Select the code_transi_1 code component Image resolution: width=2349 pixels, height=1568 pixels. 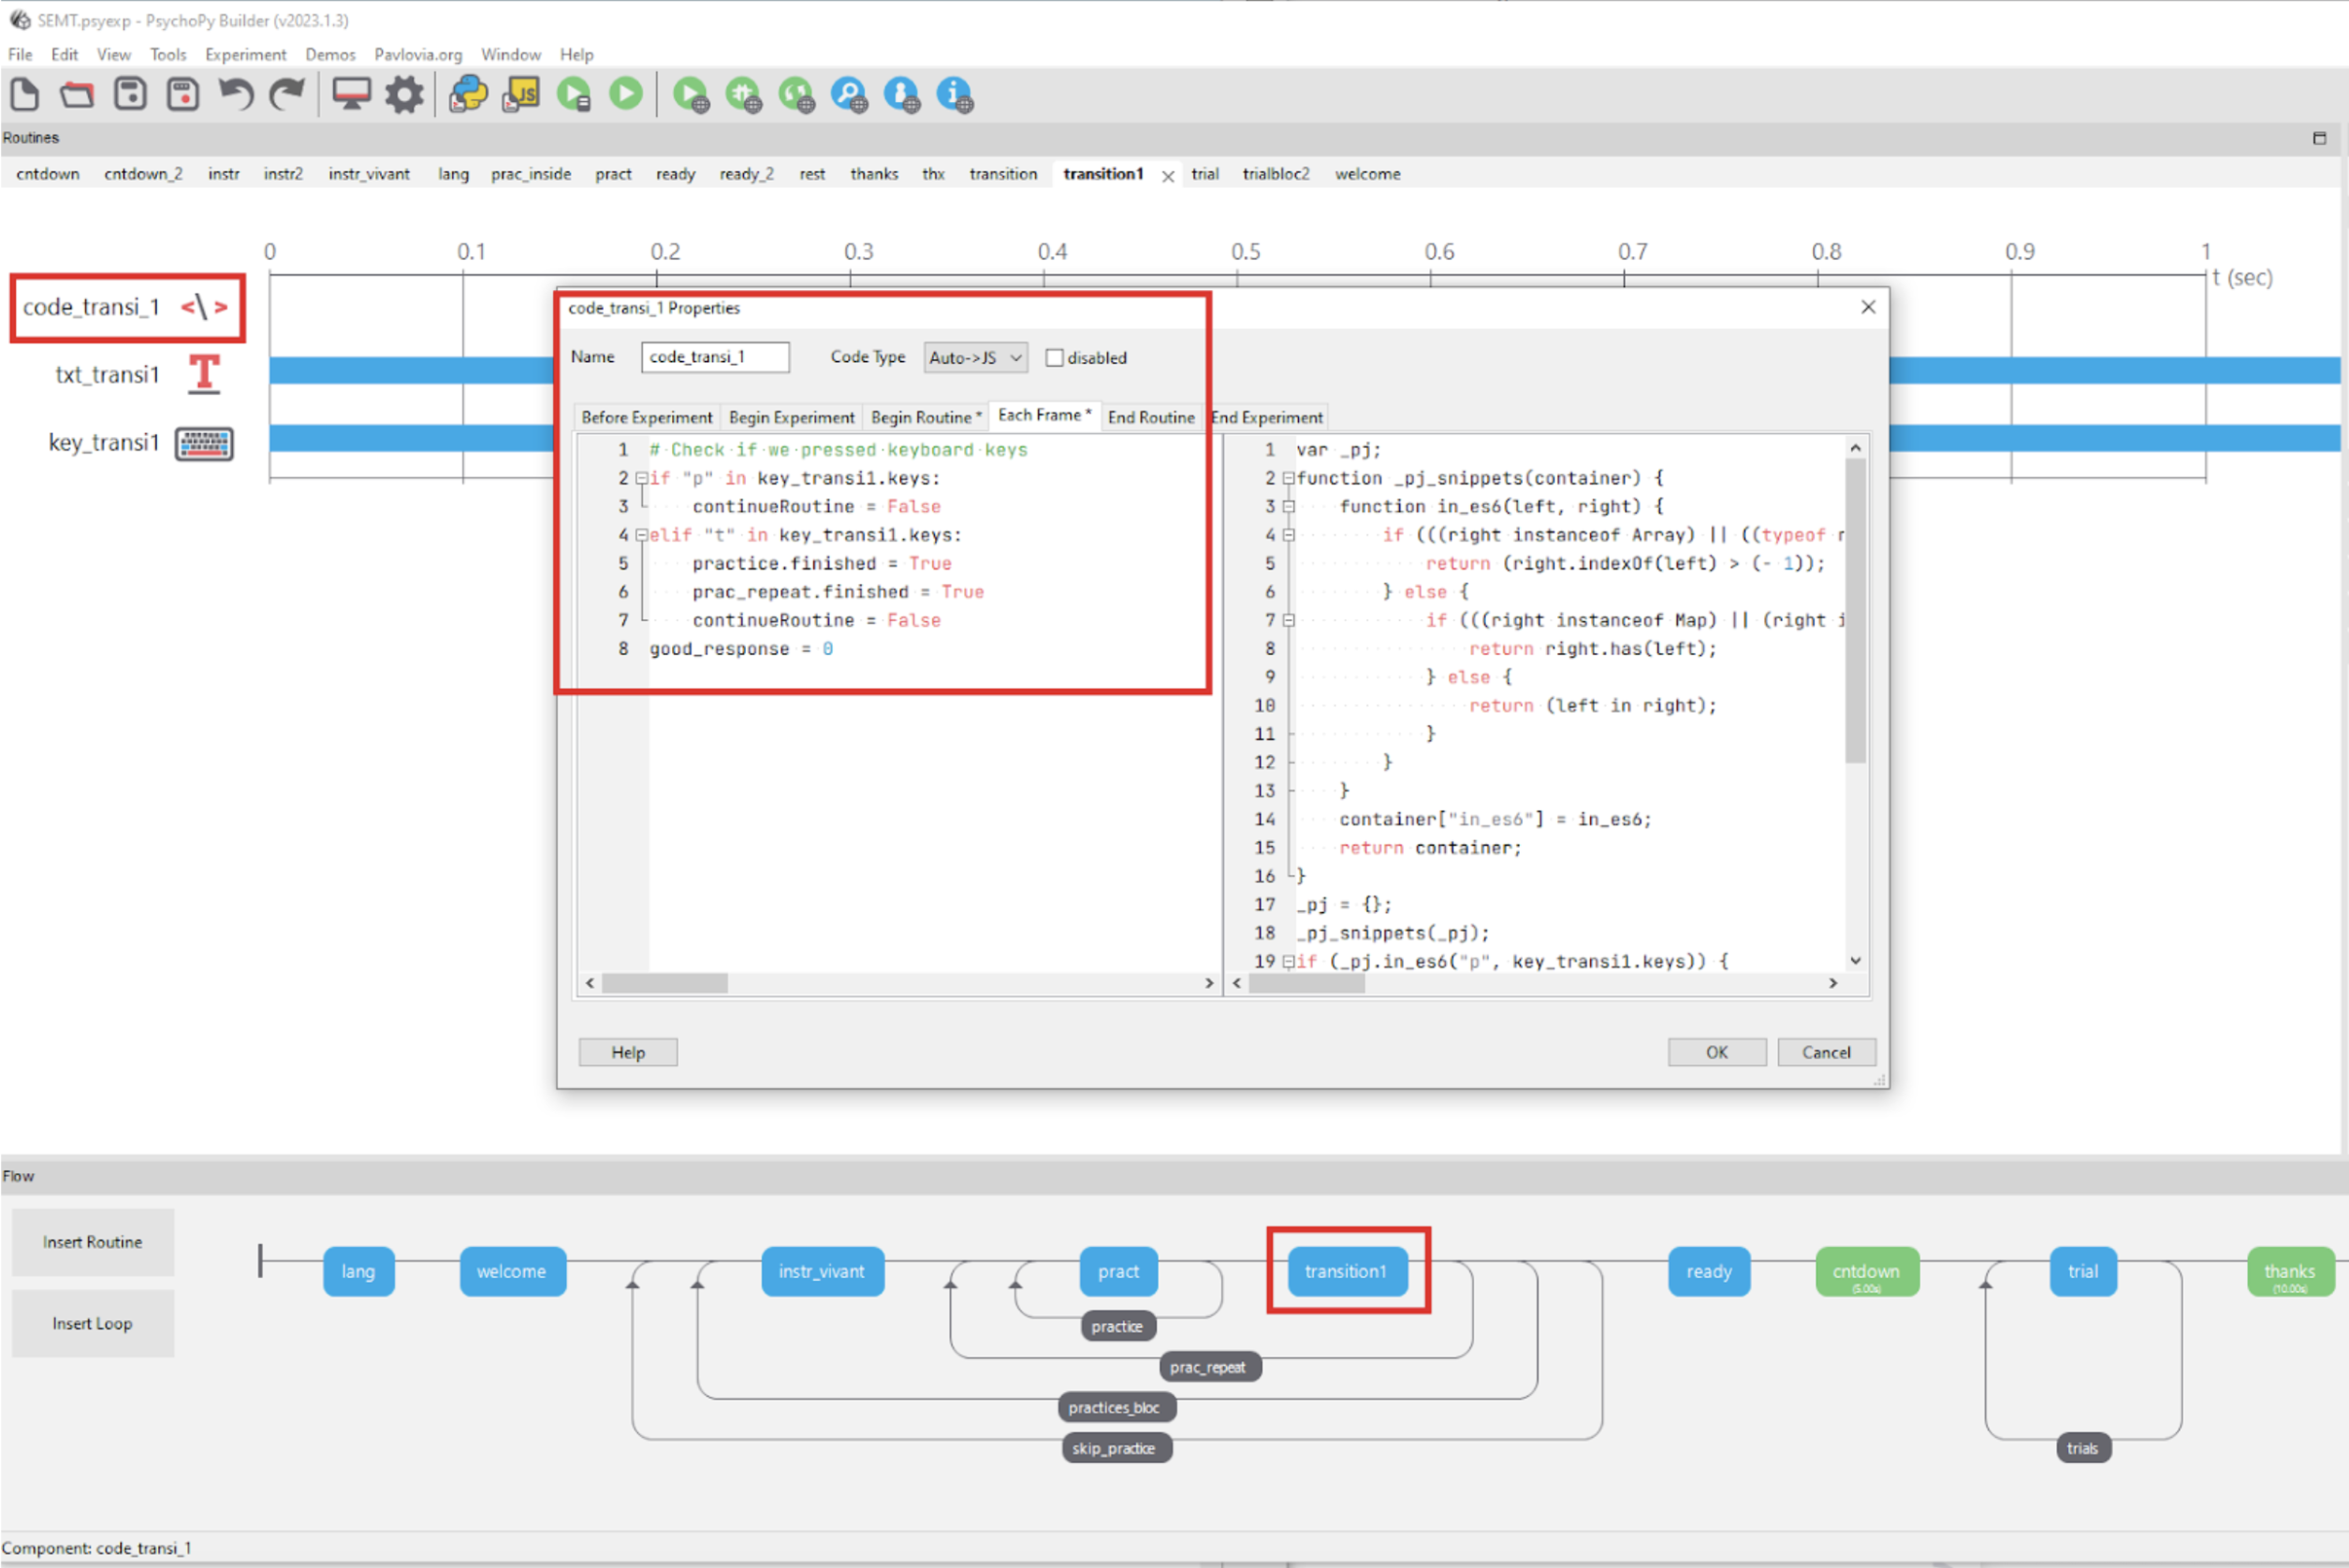127,307
